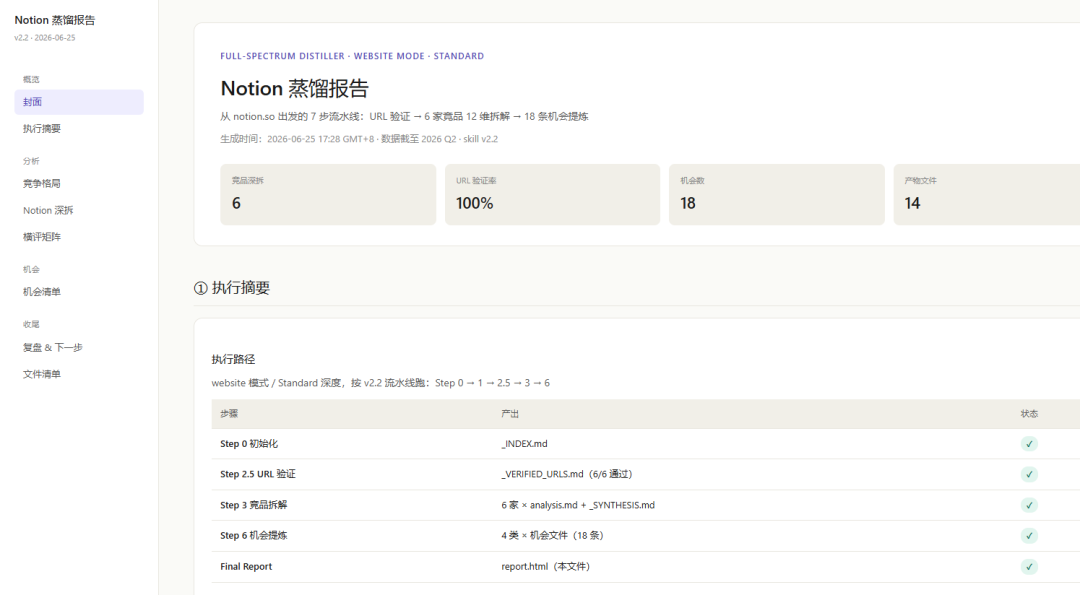Click the Final Report row label
This screenshot has width=1080, height=595.
[x=246, y=567]
